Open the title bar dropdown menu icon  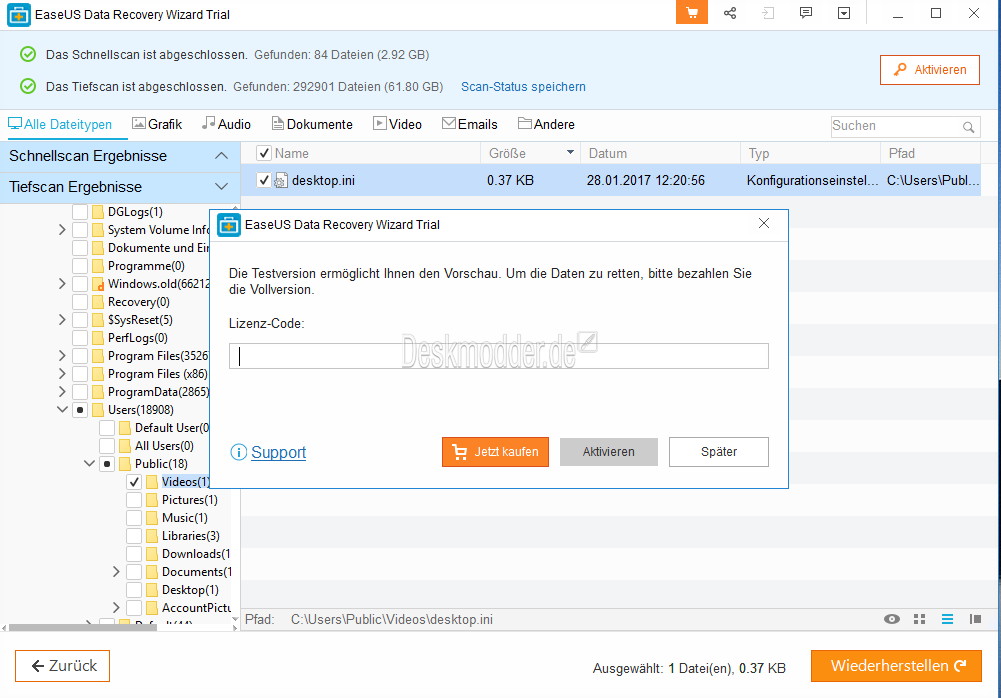tap(844, 13)
